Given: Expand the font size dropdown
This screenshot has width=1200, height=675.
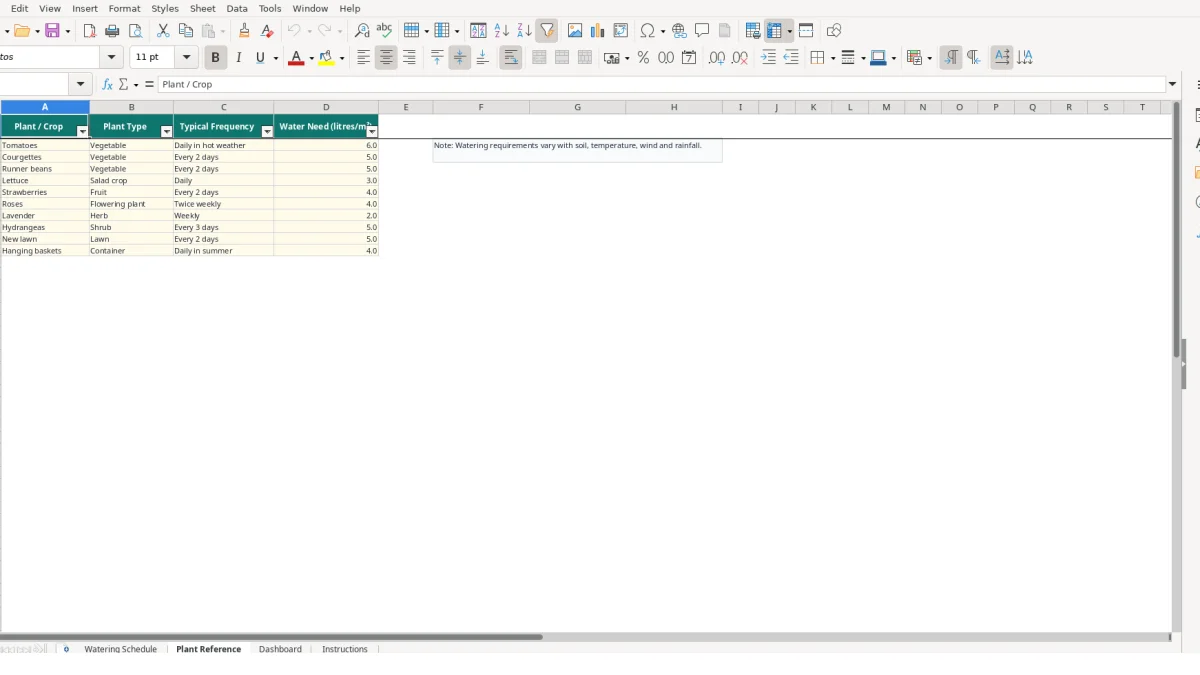Looking at the screenshot, I should pos(186,58).
